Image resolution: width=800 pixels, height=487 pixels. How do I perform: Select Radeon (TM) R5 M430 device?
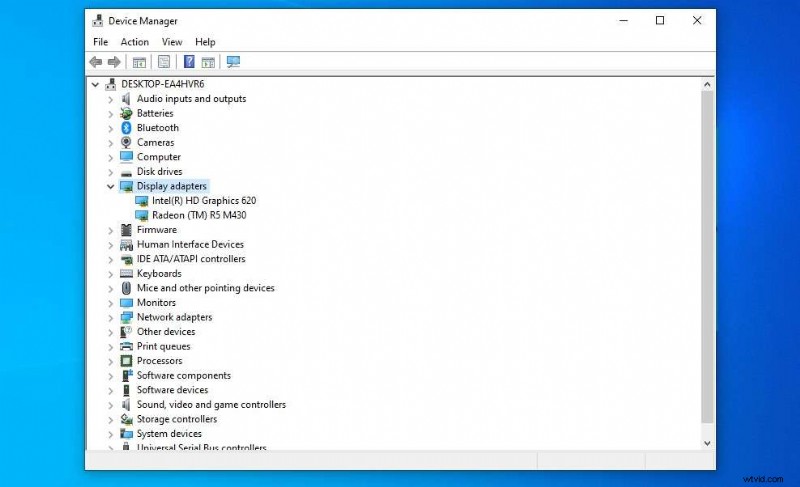pyautogui.click(x=200, y=215)
